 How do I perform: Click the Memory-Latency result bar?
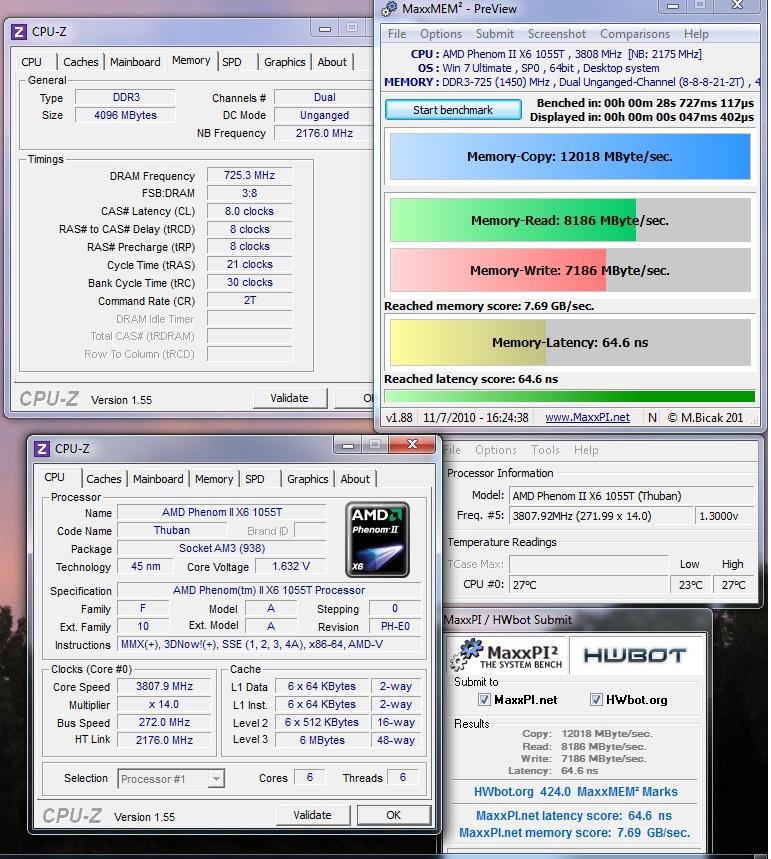click(570, 342)
